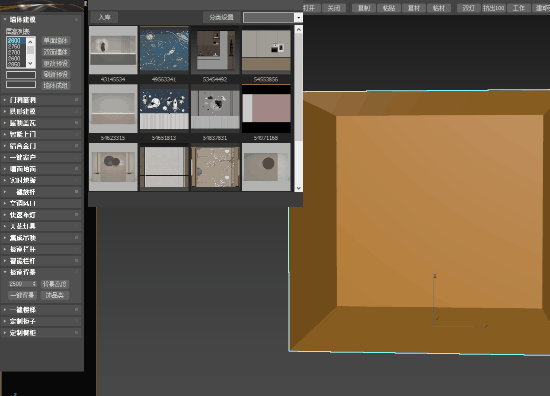
Task: Select the blue space-themed wallpaper thumbnail 49663341
Action: [x=164, y=50]
